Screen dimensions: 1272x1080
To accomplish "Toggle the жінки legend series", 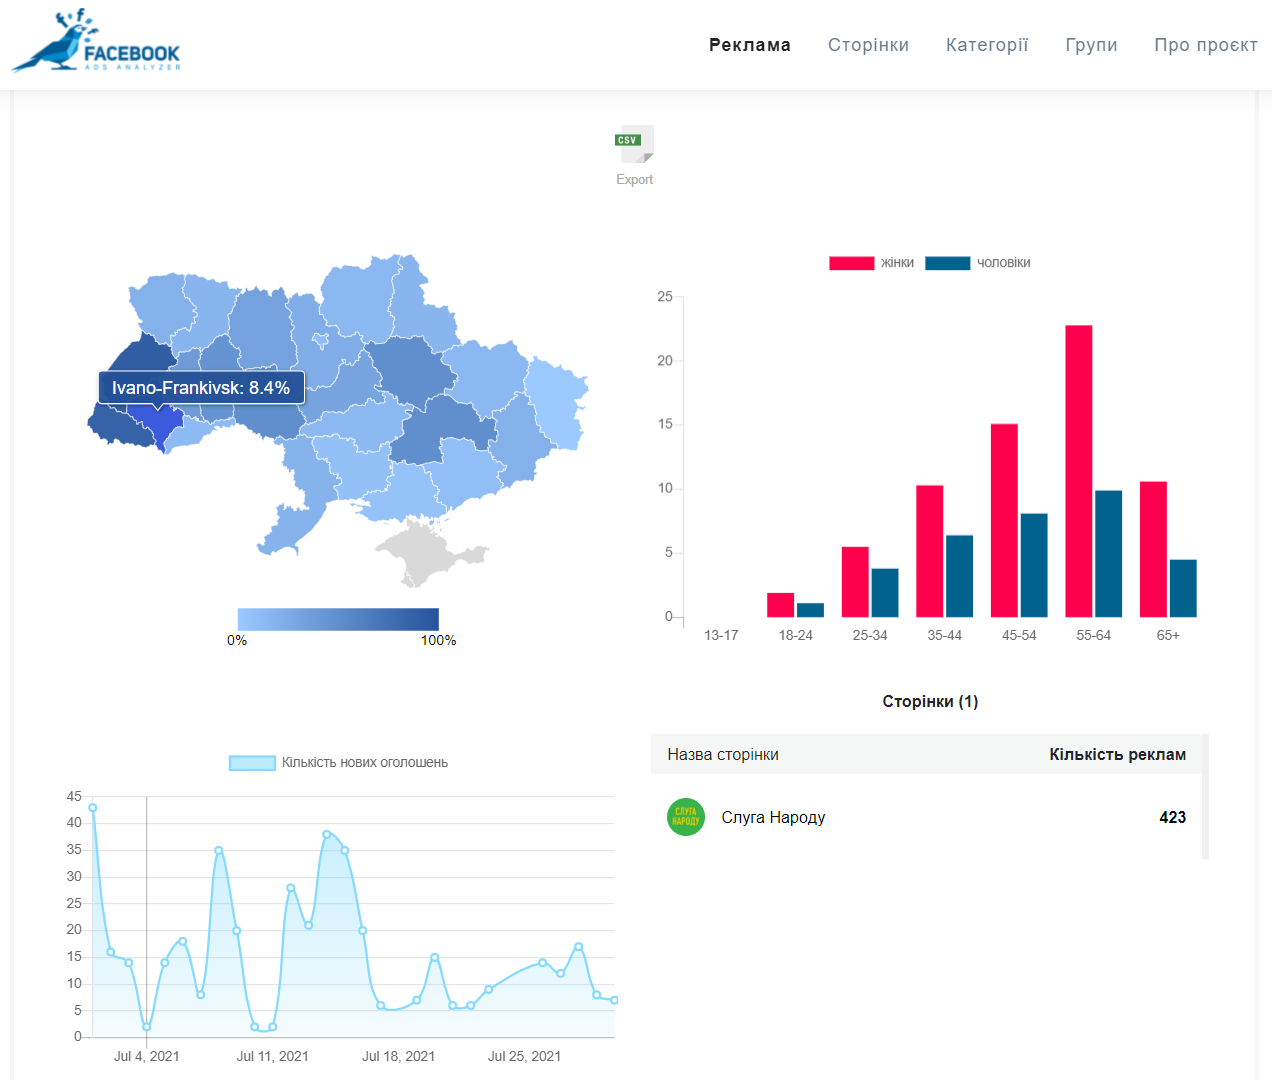I will (x=871, y=263).
